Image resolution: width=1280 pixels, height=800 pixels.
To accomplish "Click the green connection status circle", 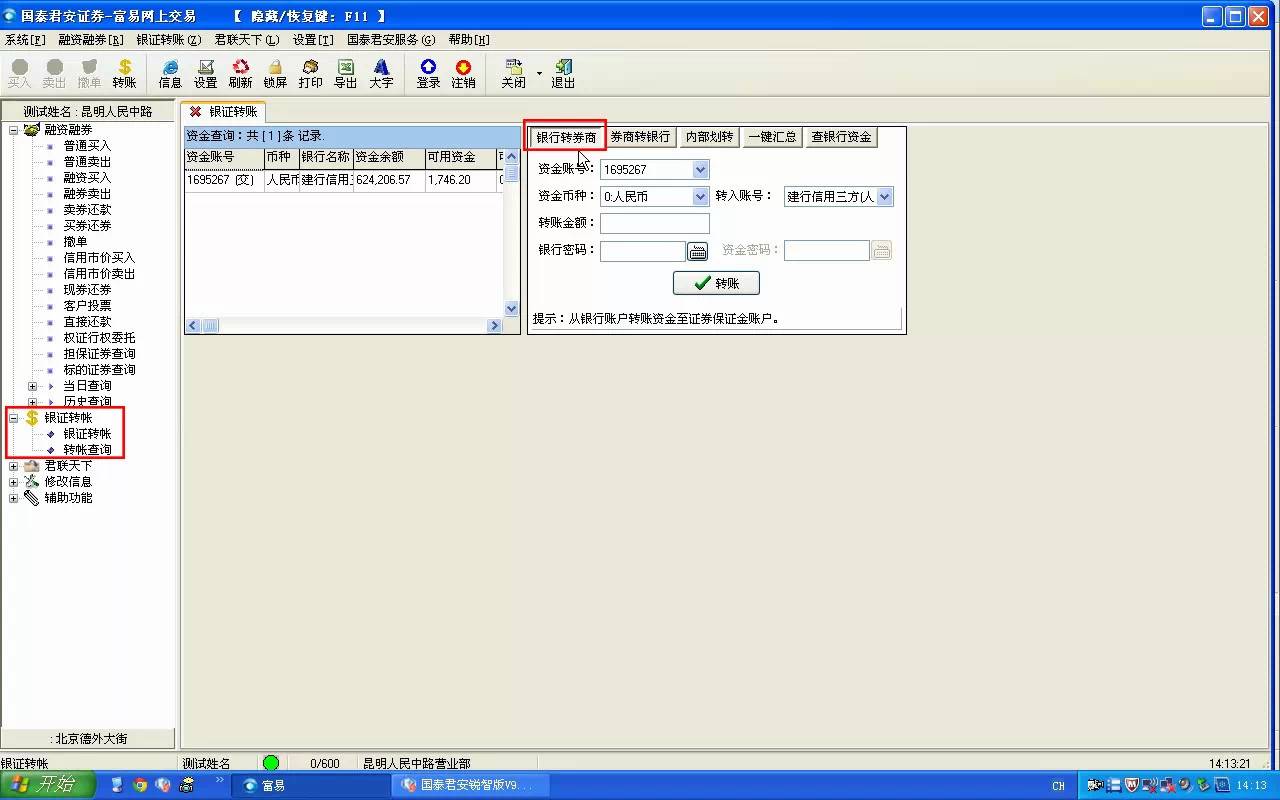I will 271,763.
